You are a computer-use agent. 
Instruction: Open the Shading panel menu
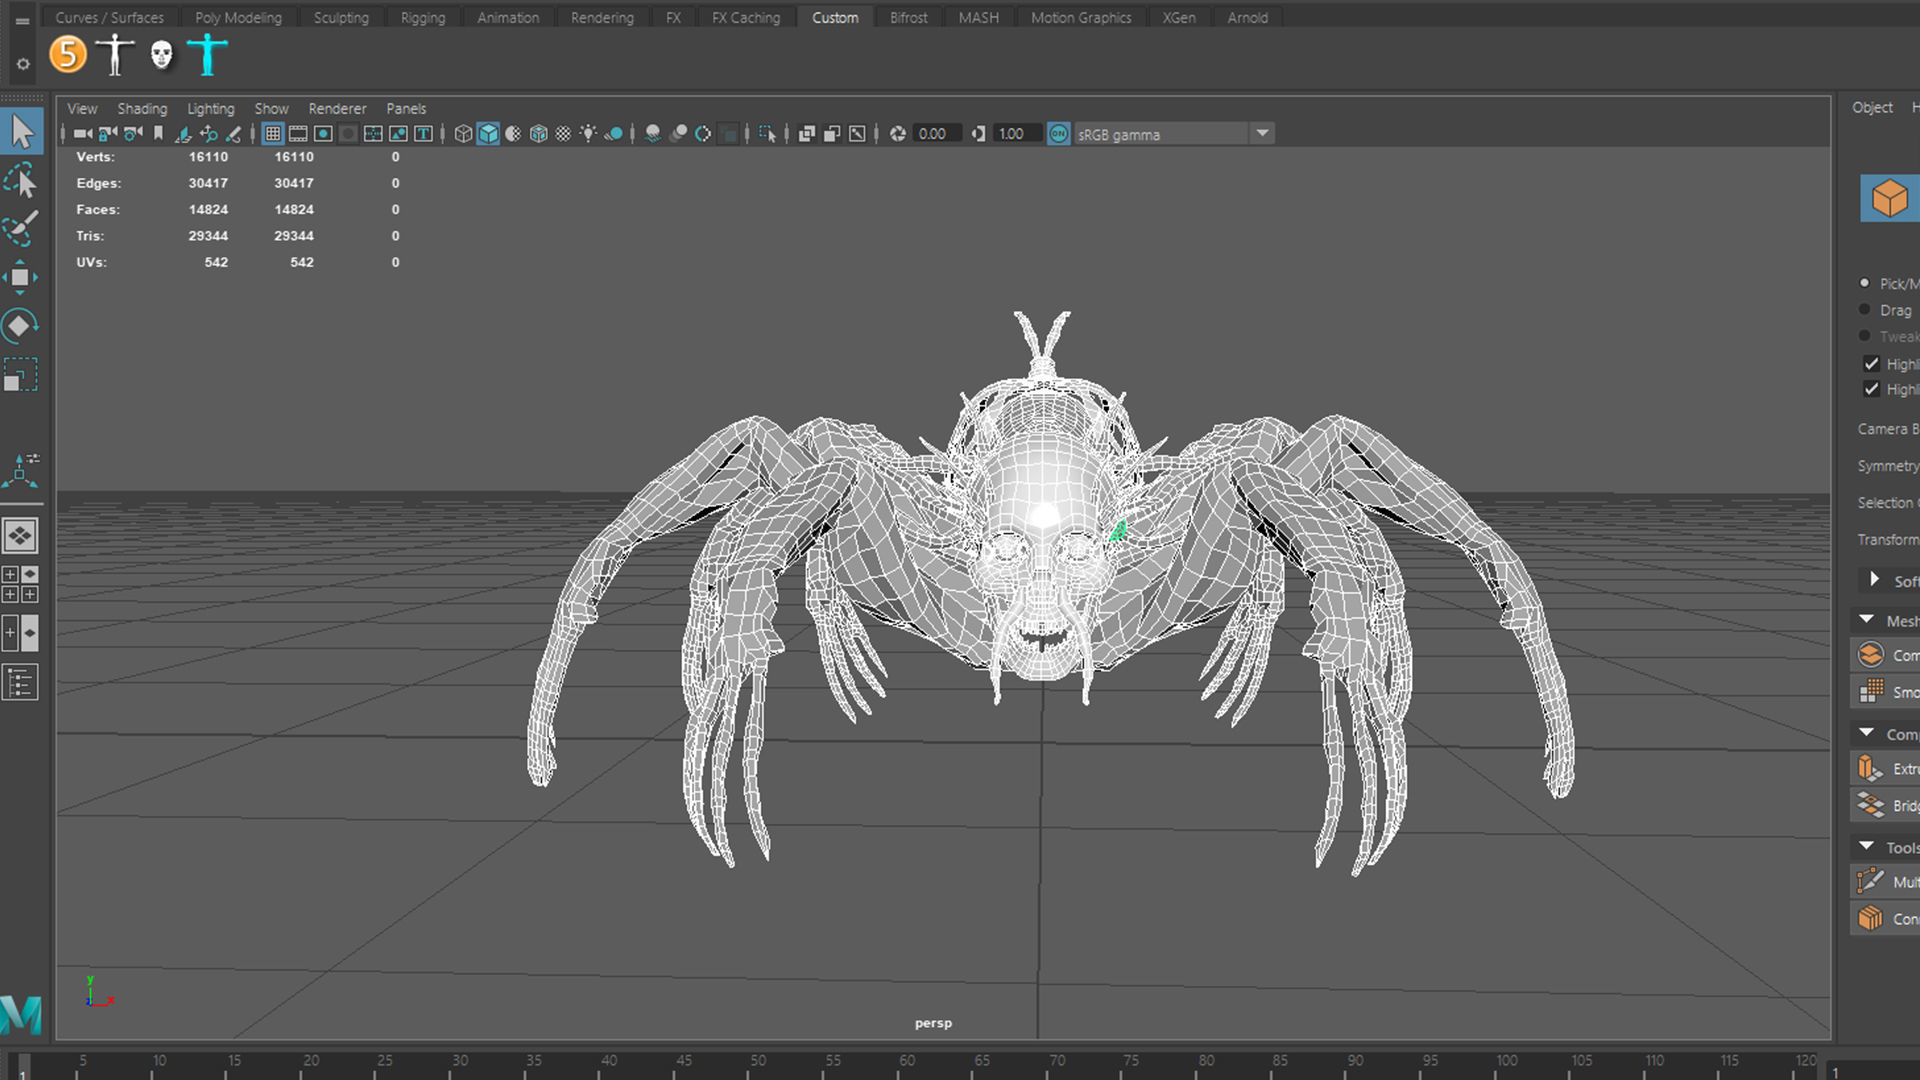(x=142, y=108)
